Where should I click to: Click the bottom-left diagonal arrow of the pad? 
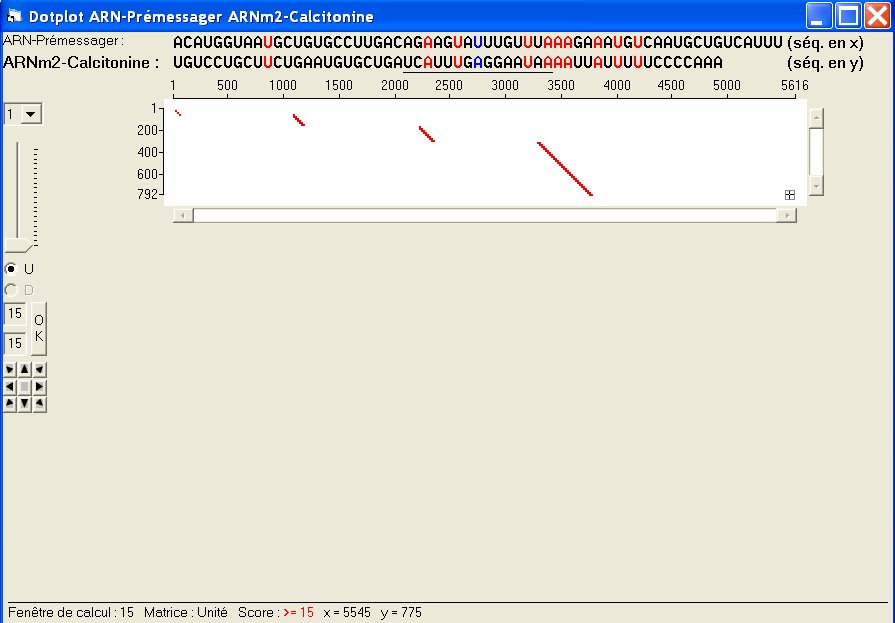pos(10,403)
